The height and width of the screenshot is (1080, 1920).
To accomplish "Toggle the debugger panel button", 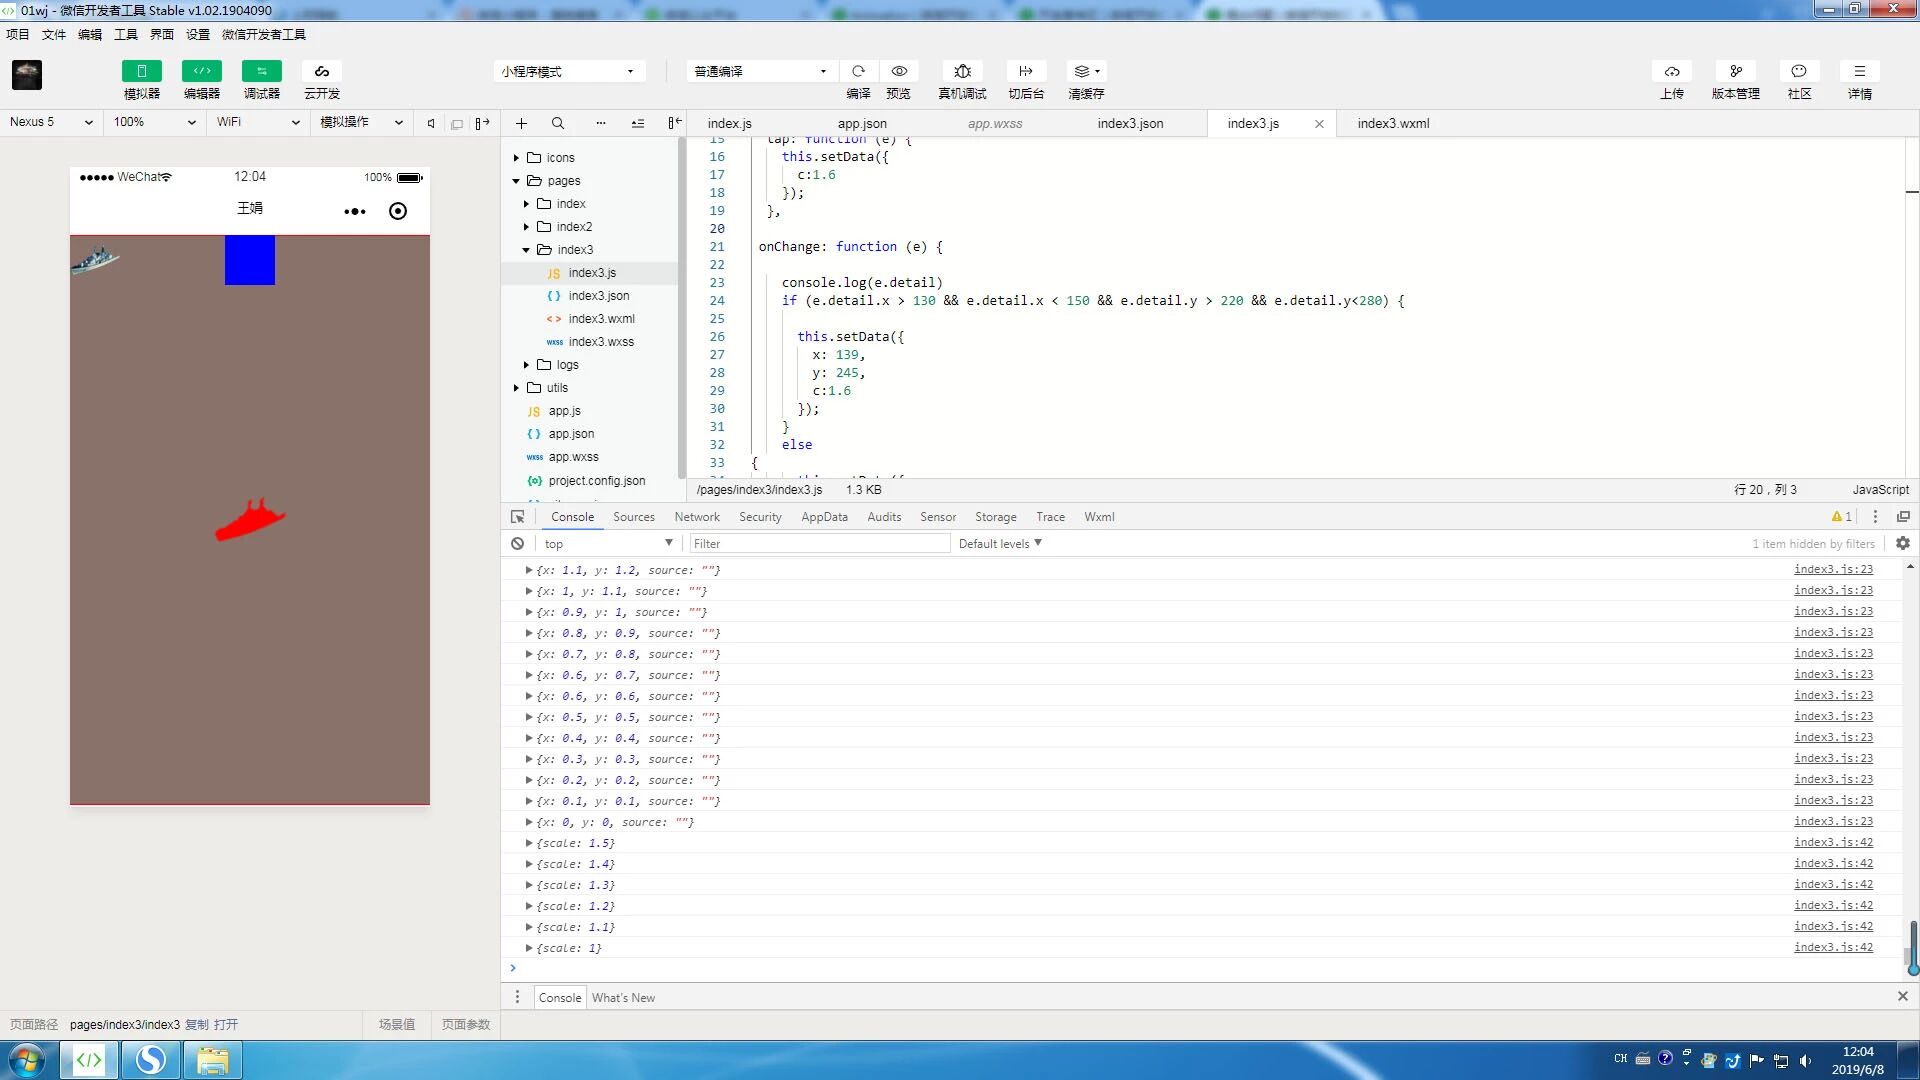I will point(262,71).
